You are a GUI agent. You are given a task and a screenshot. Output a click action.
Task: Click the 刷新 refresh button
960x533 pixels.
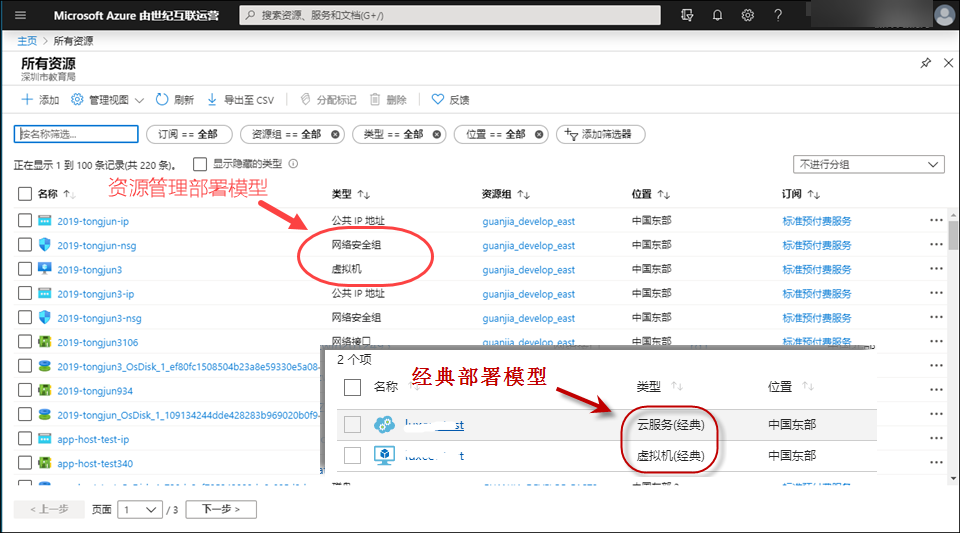[x=174, y=100]
